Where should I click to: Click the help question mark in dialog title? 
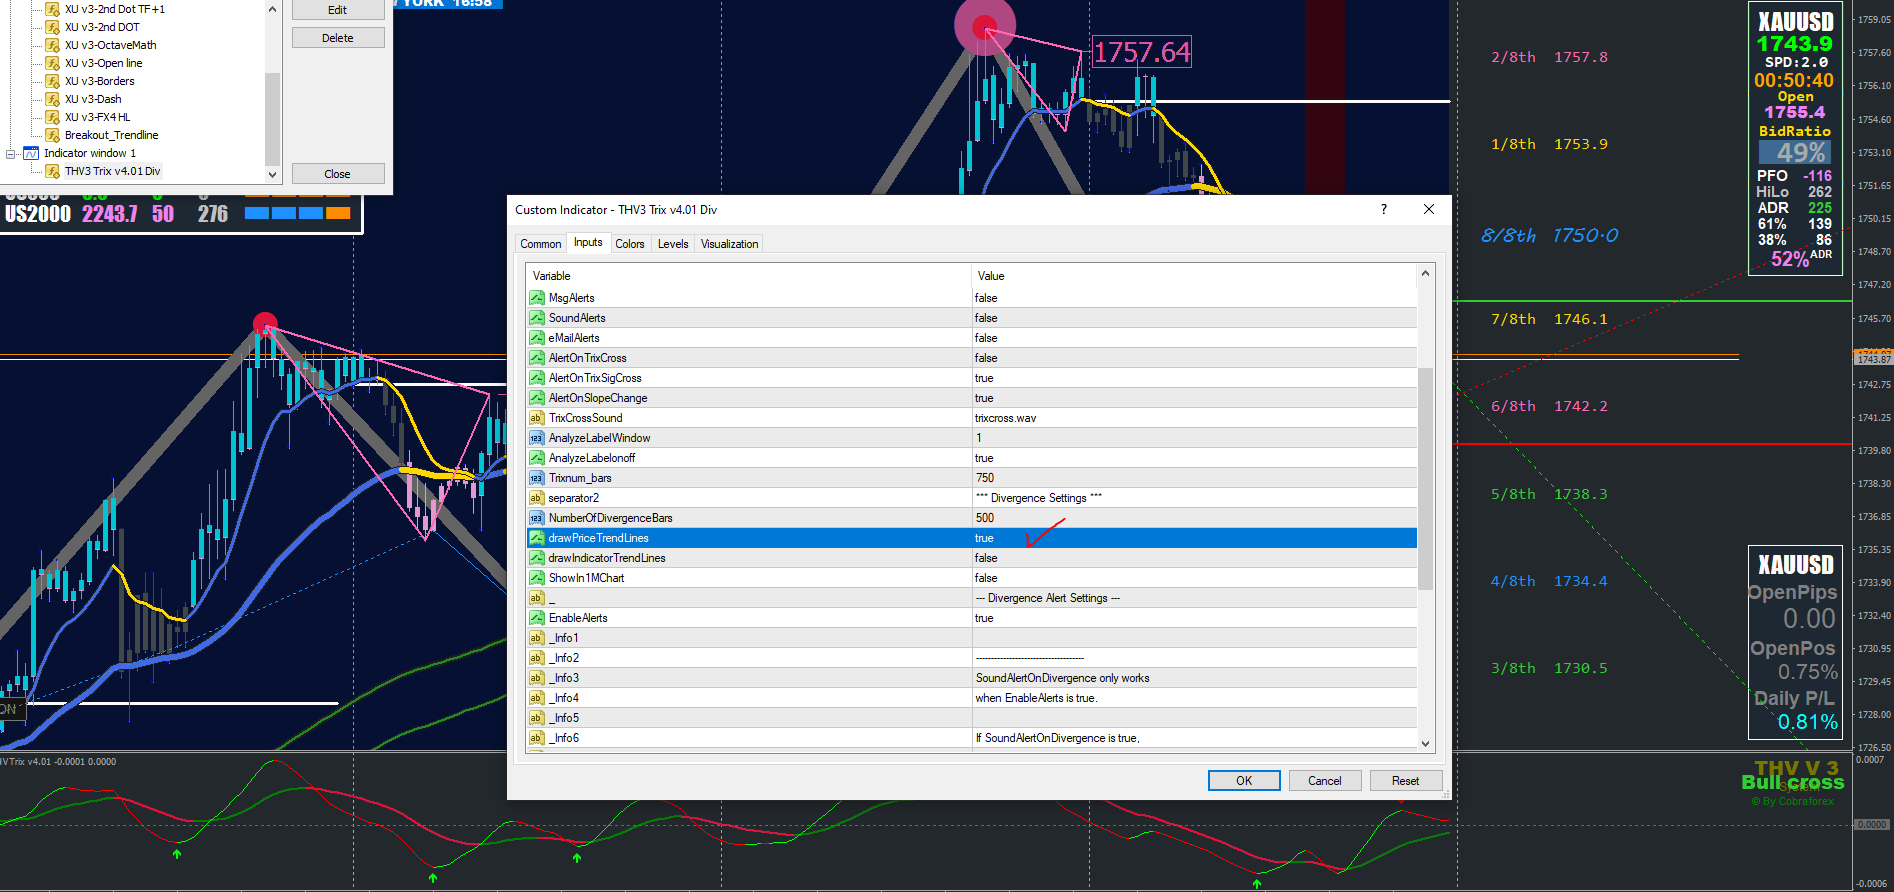point(1384,209)
